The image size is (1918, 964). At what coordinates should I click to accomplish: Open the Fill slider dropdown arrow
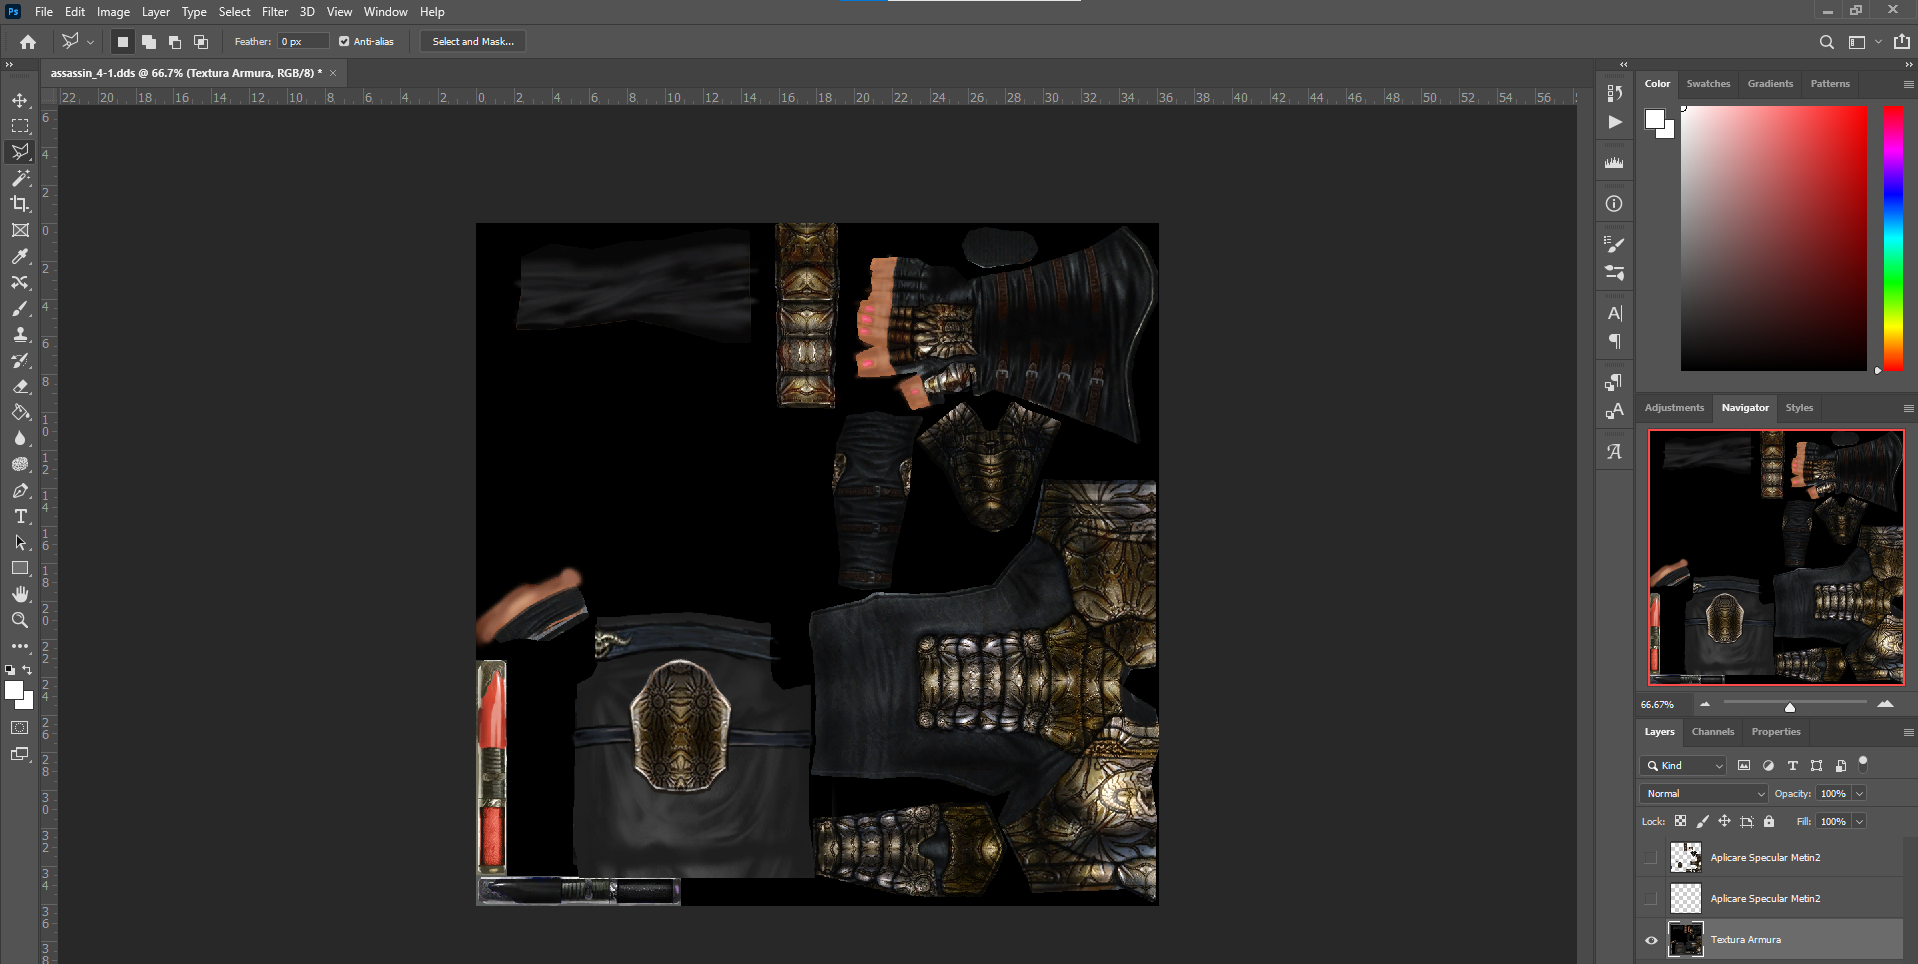[1859, 822]
